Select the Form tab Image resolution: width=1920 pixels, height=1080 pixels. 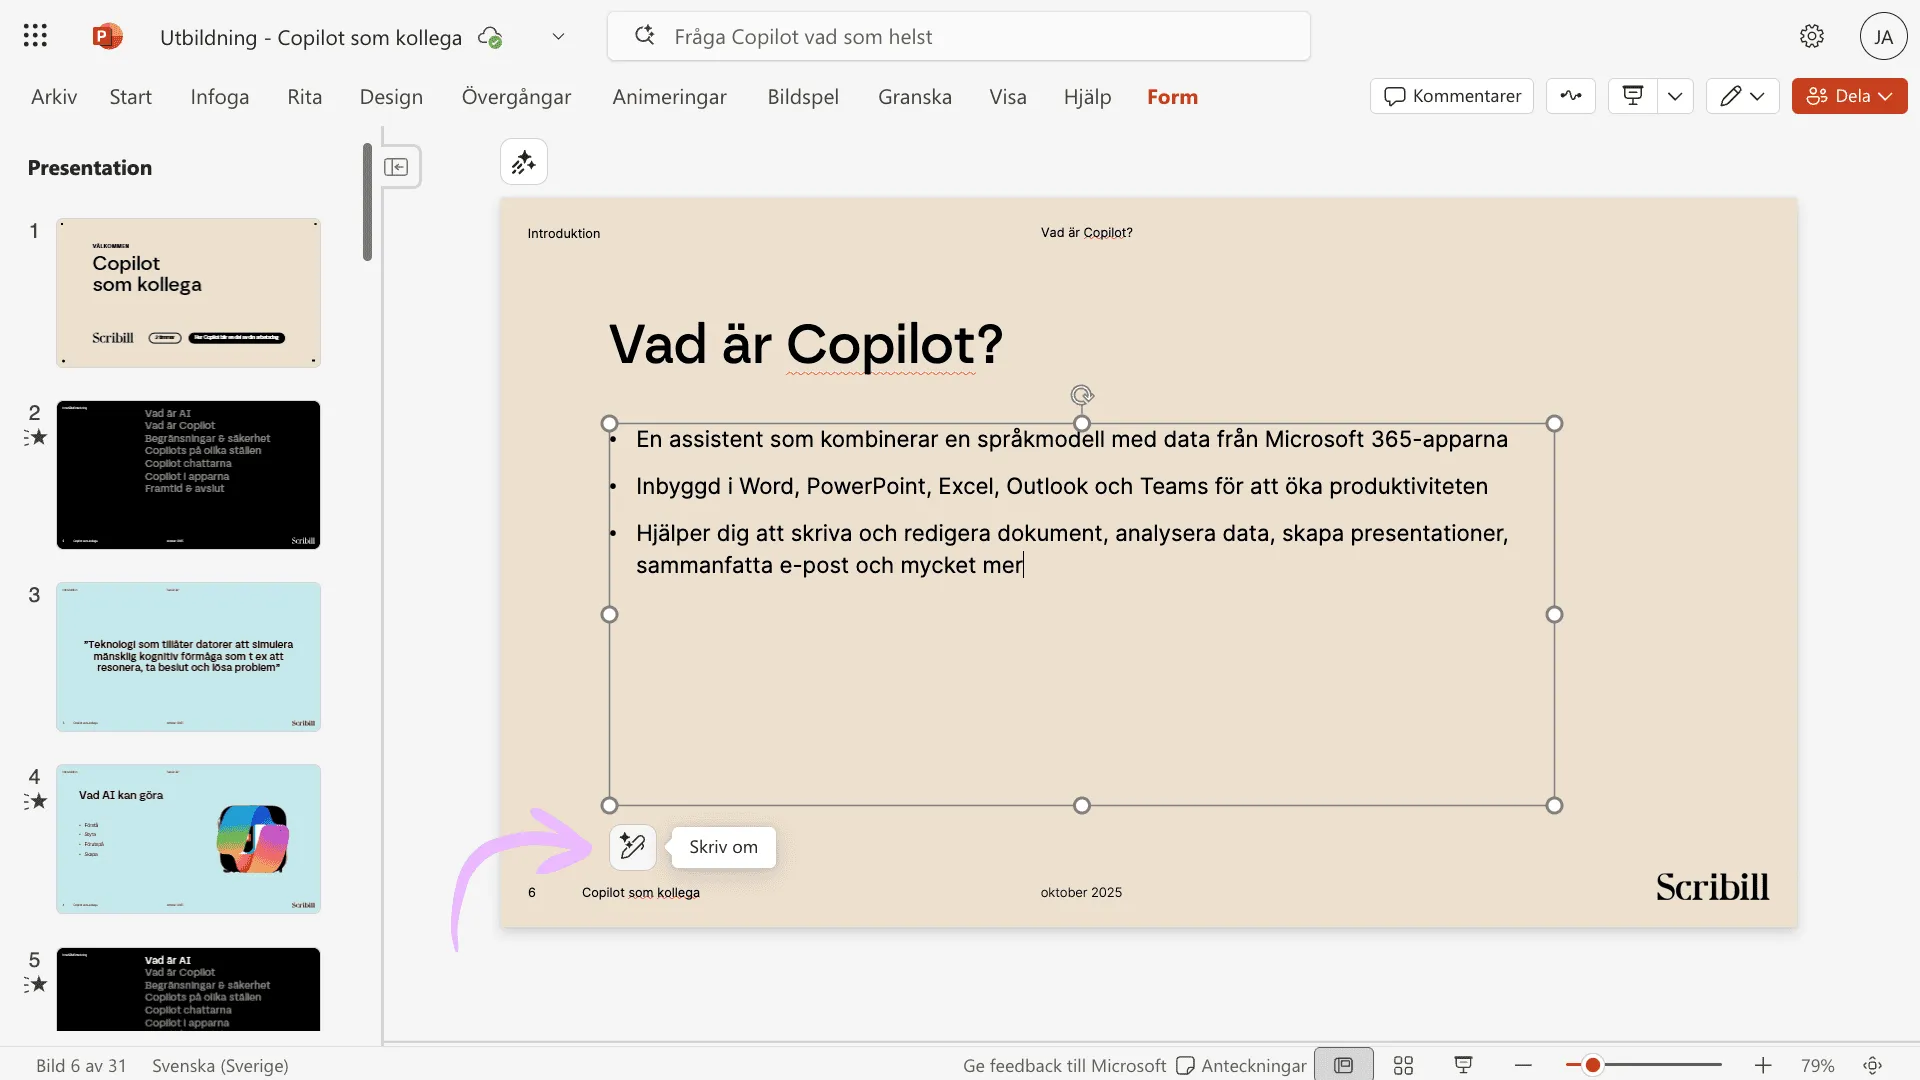tap(1172, 97)
